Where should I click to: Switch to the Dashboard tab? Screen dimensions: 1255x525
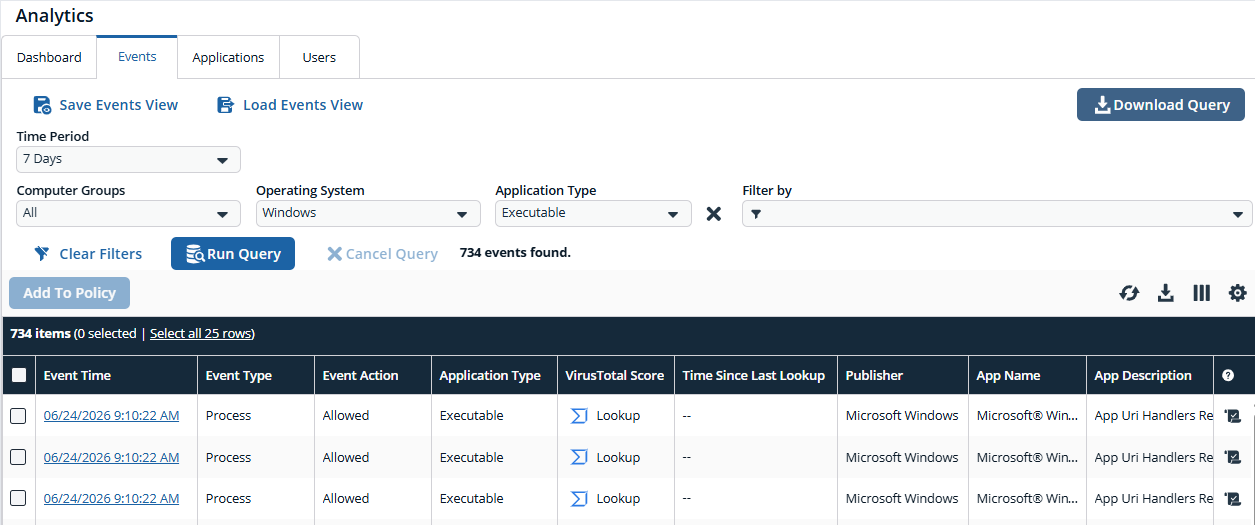click(49, 57)
